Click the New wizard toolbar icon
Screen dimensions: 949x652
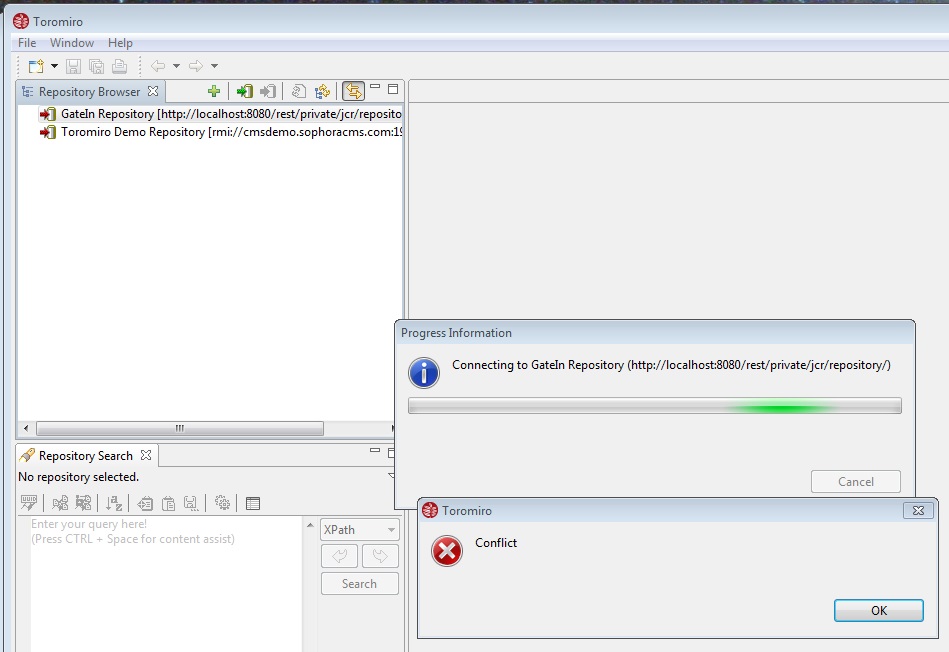36,66
